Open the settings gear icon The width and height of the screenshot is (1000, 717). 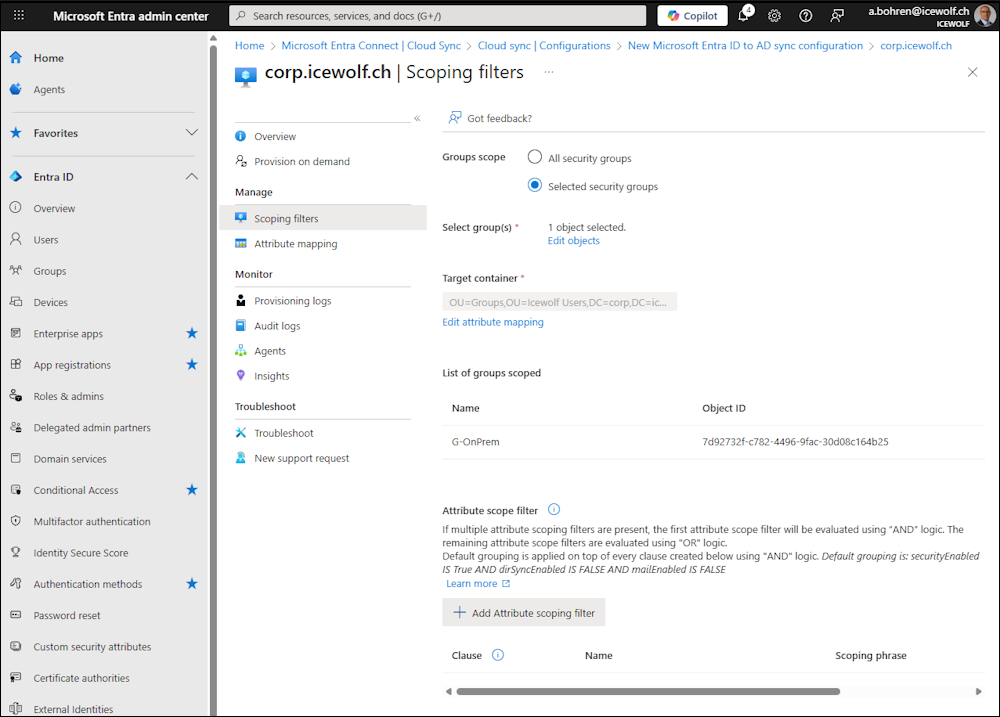774,16
